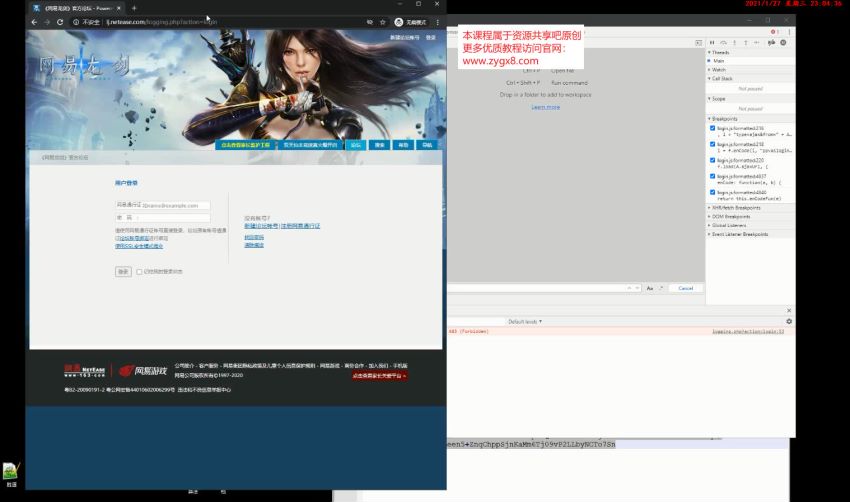The width and height of the screenshot is (850, 502).
Task: Toggle regex option in search bar
Action: pyautogui.click(x=661, y=288)
